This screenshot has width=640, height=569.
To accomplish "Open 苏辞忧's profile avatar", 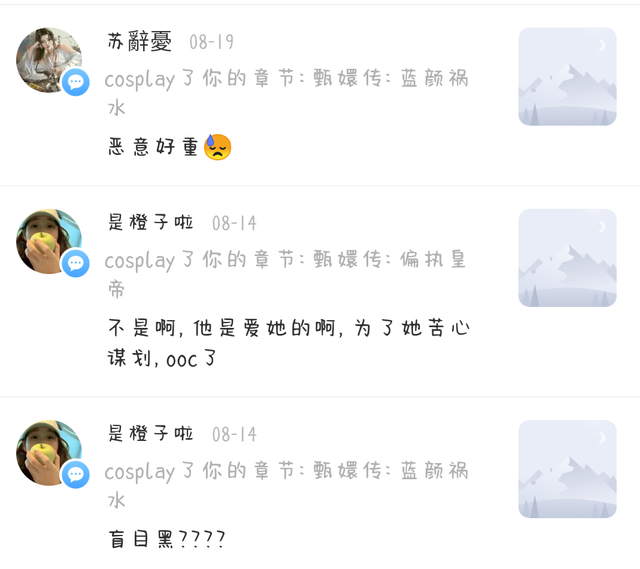I will coord(47,58).
